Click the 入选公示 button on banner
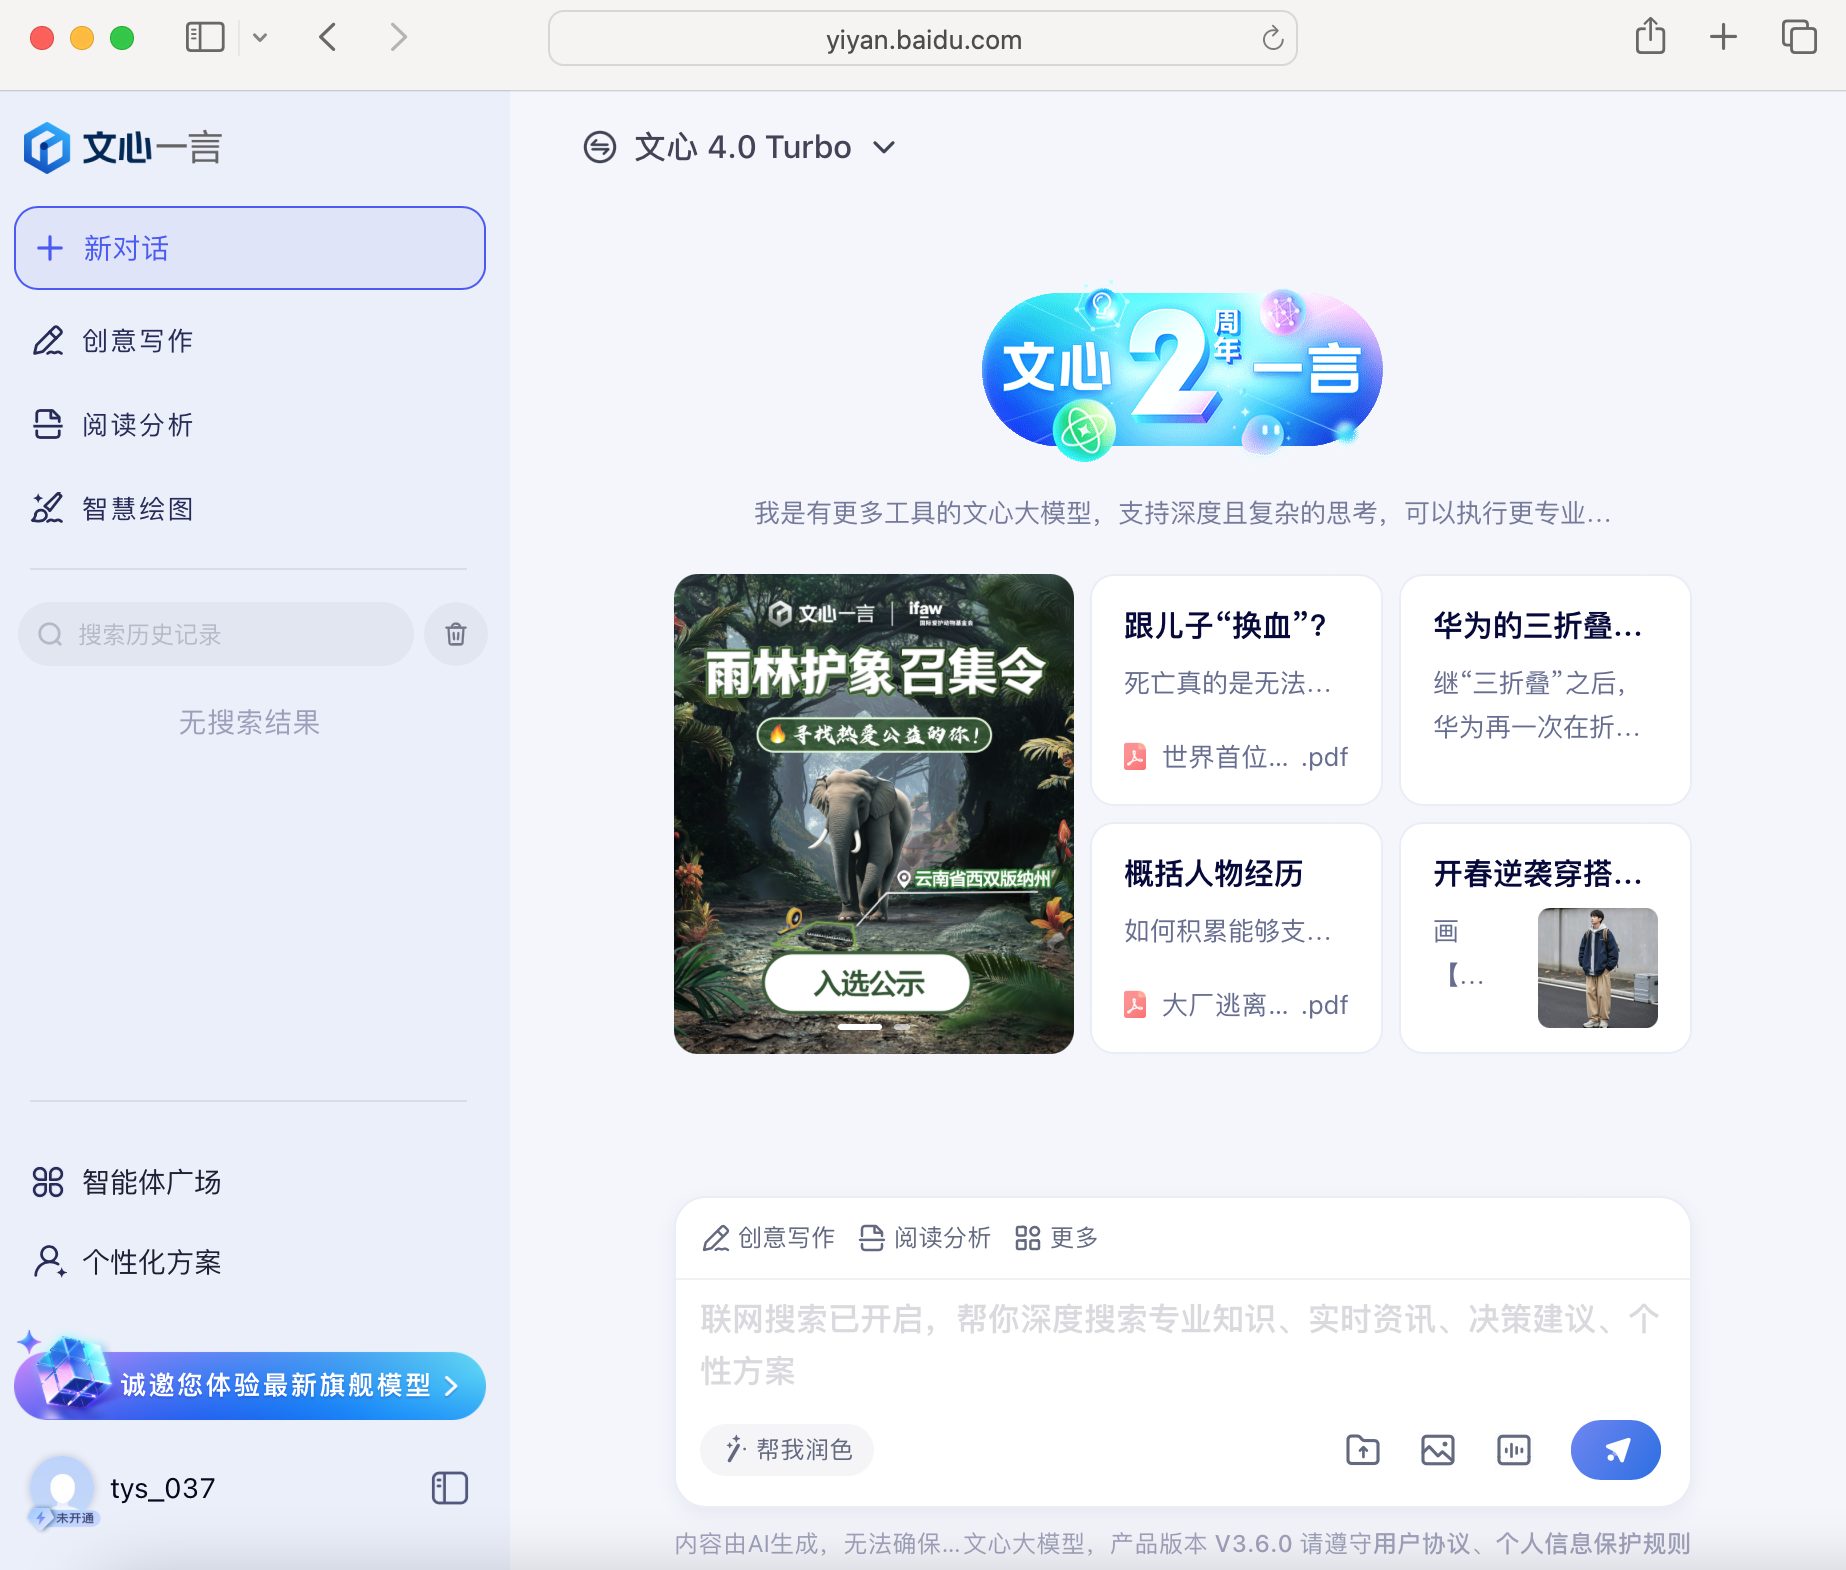The height and width of the screenshot is (1570, 1846). 868,983
